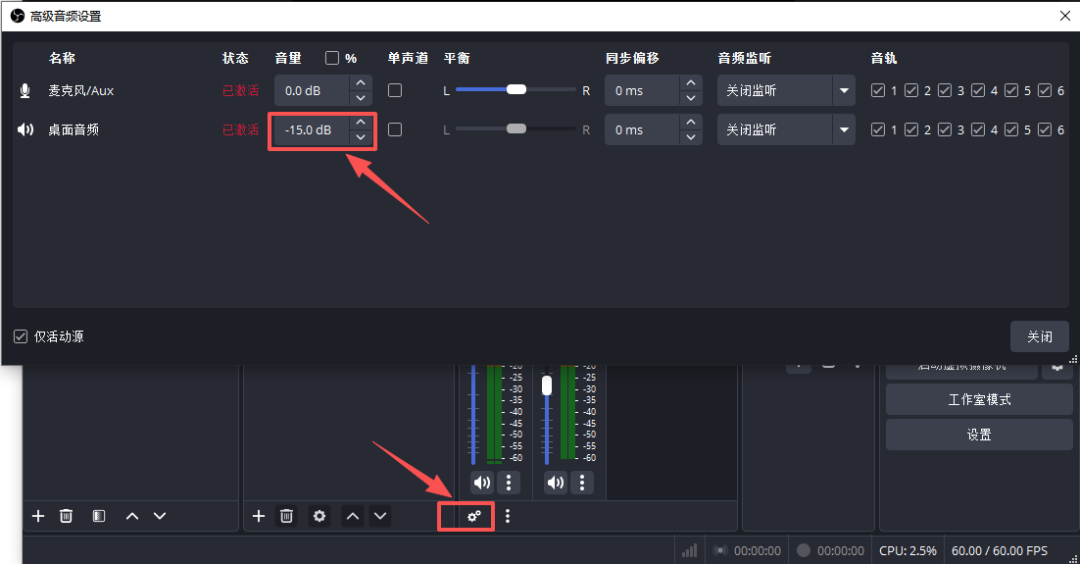Mute the second mixer channel speaker button

(555, 483)
